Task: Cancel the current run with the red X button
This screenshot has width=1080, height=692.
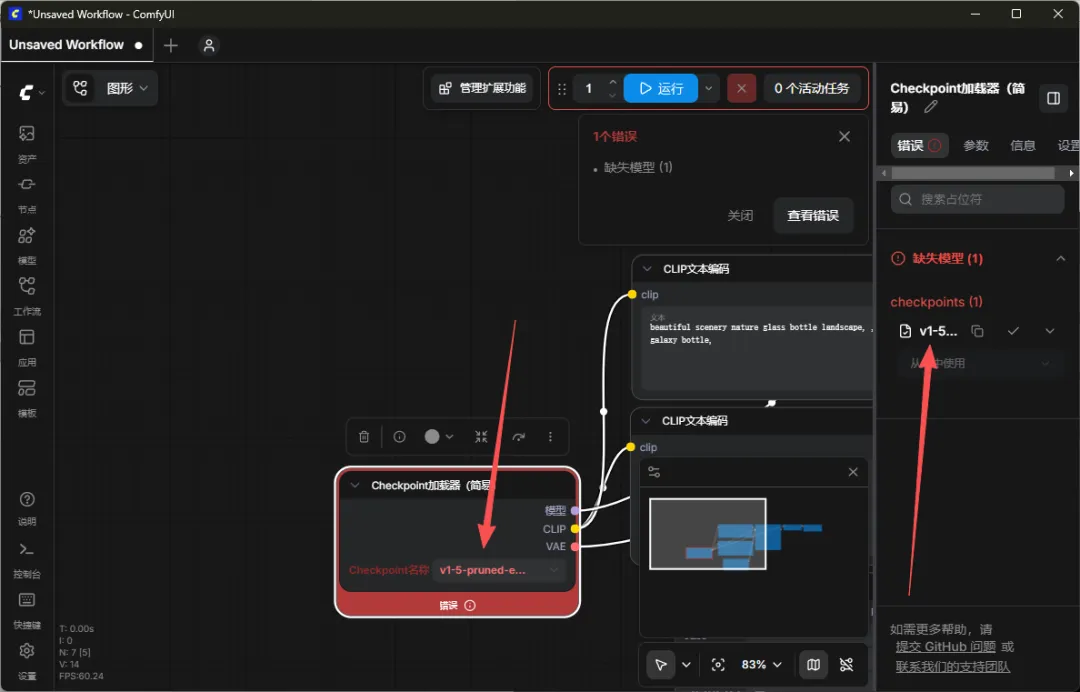Action: (x=741, y=88)
